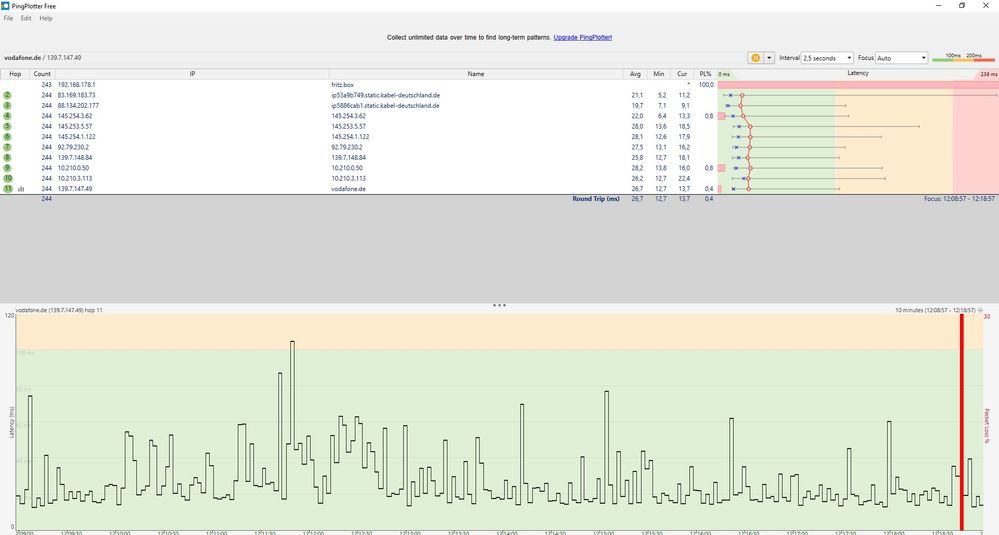Pause the trace with the orange button

[756, 58]
